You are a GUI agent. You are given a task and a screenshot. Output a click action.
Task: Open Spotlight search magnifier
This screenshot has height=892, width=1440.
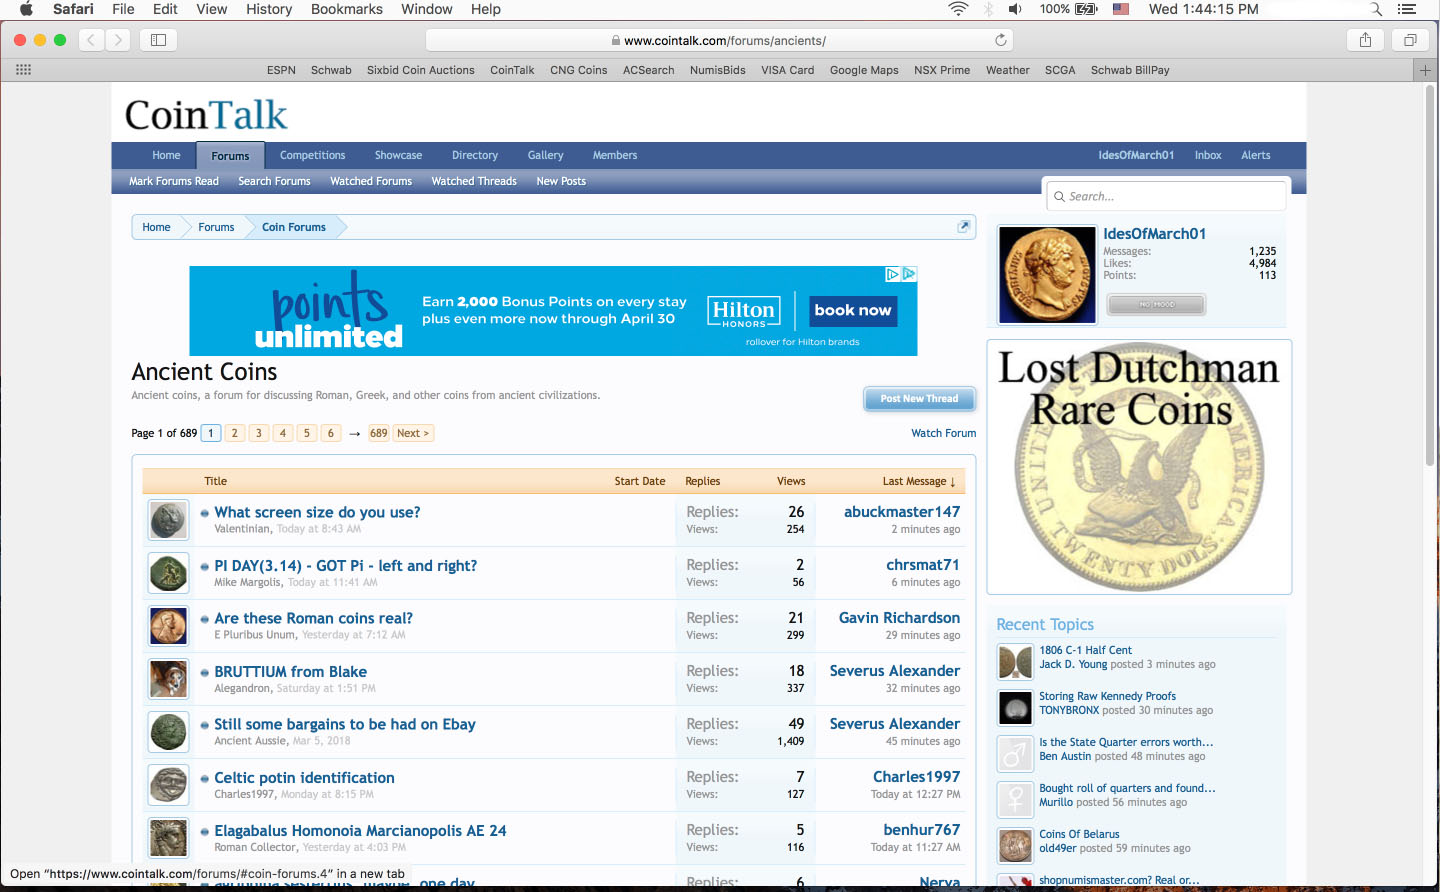pyautogui.click(x=1376, y=9)
